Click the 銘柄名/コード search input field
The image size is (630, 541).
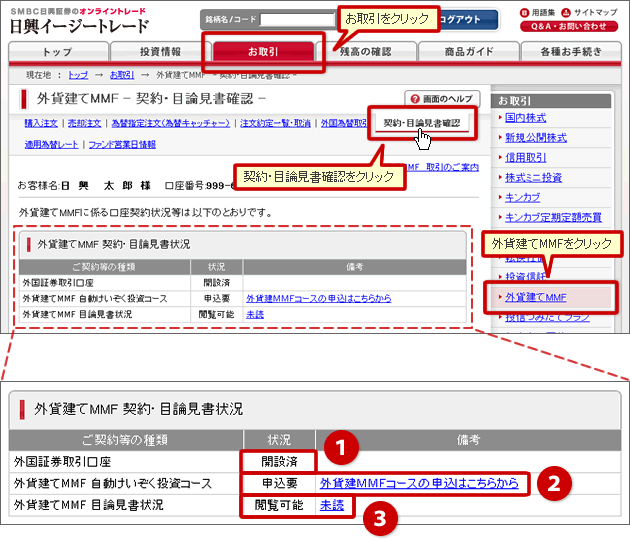(297, 19)
